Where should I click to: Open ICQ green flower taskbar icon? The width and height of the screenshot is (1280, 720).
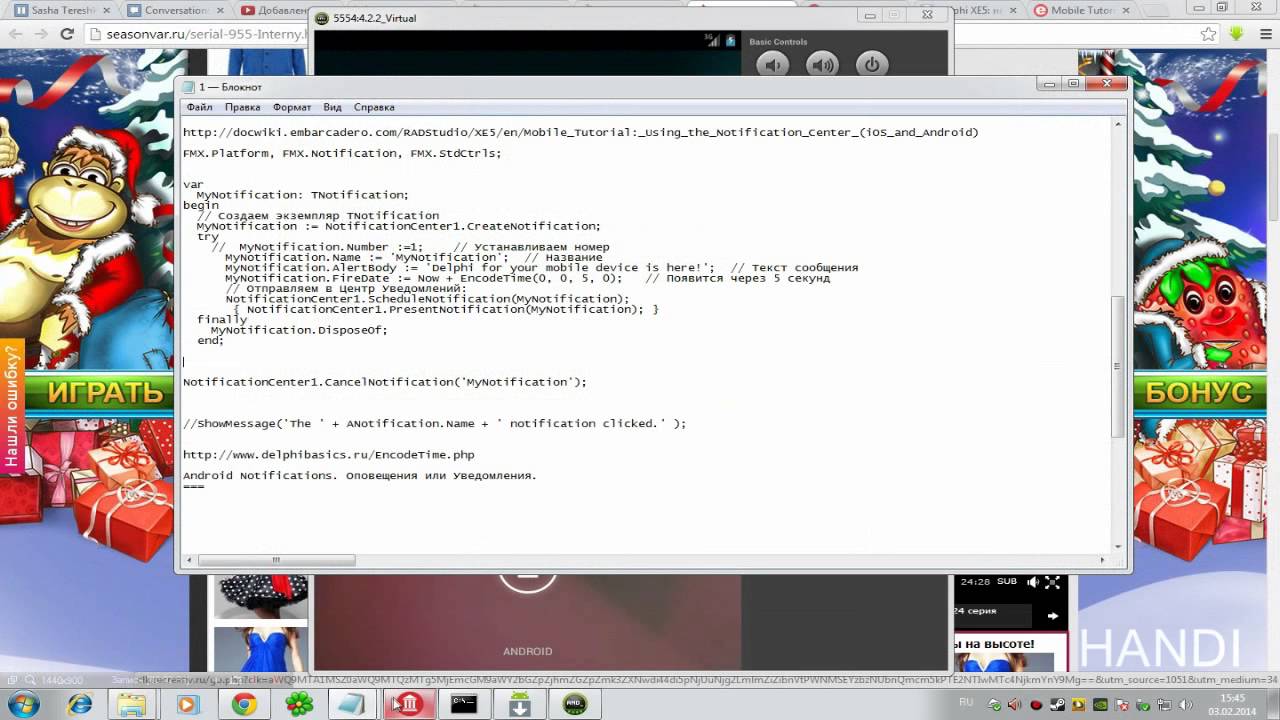(298, 704)
